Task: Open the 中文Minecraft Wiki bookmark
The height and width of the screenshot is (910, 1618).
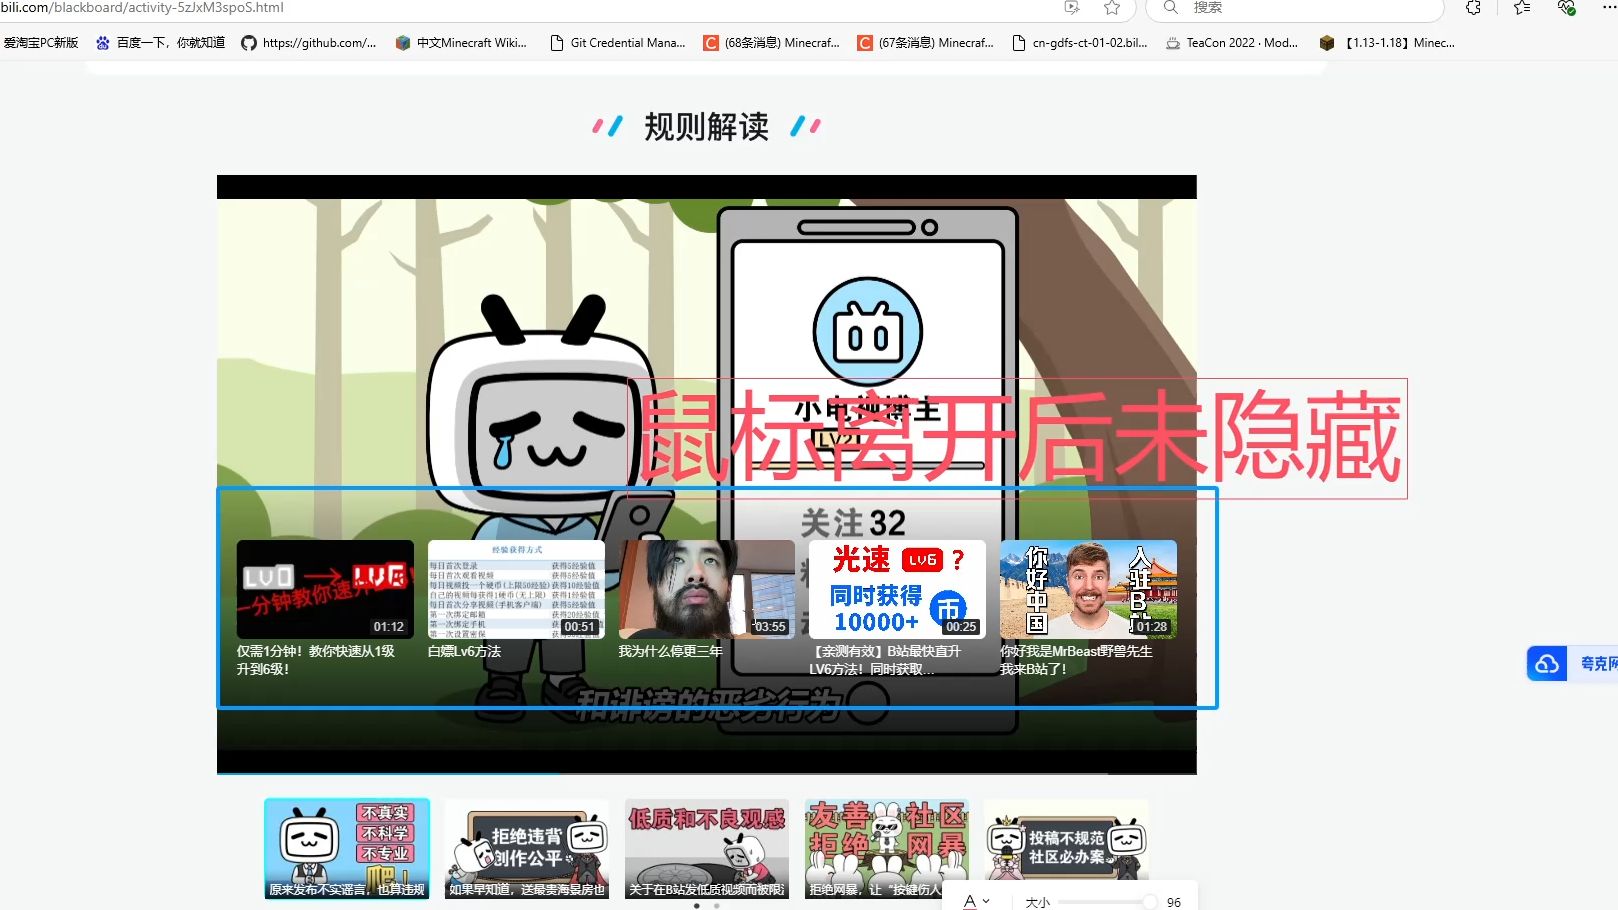Action: point(461,43)
